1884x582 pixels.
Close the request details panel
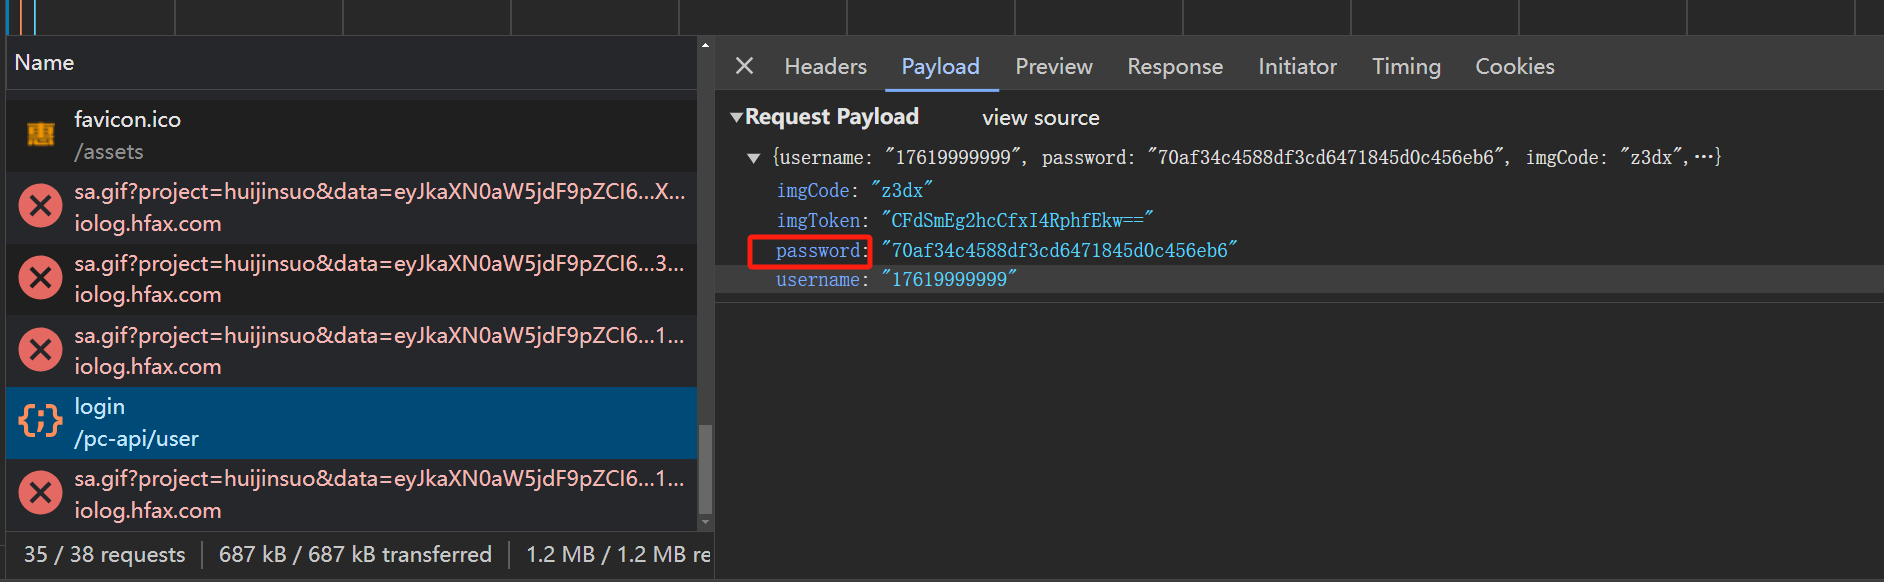[x=744, y=66]
